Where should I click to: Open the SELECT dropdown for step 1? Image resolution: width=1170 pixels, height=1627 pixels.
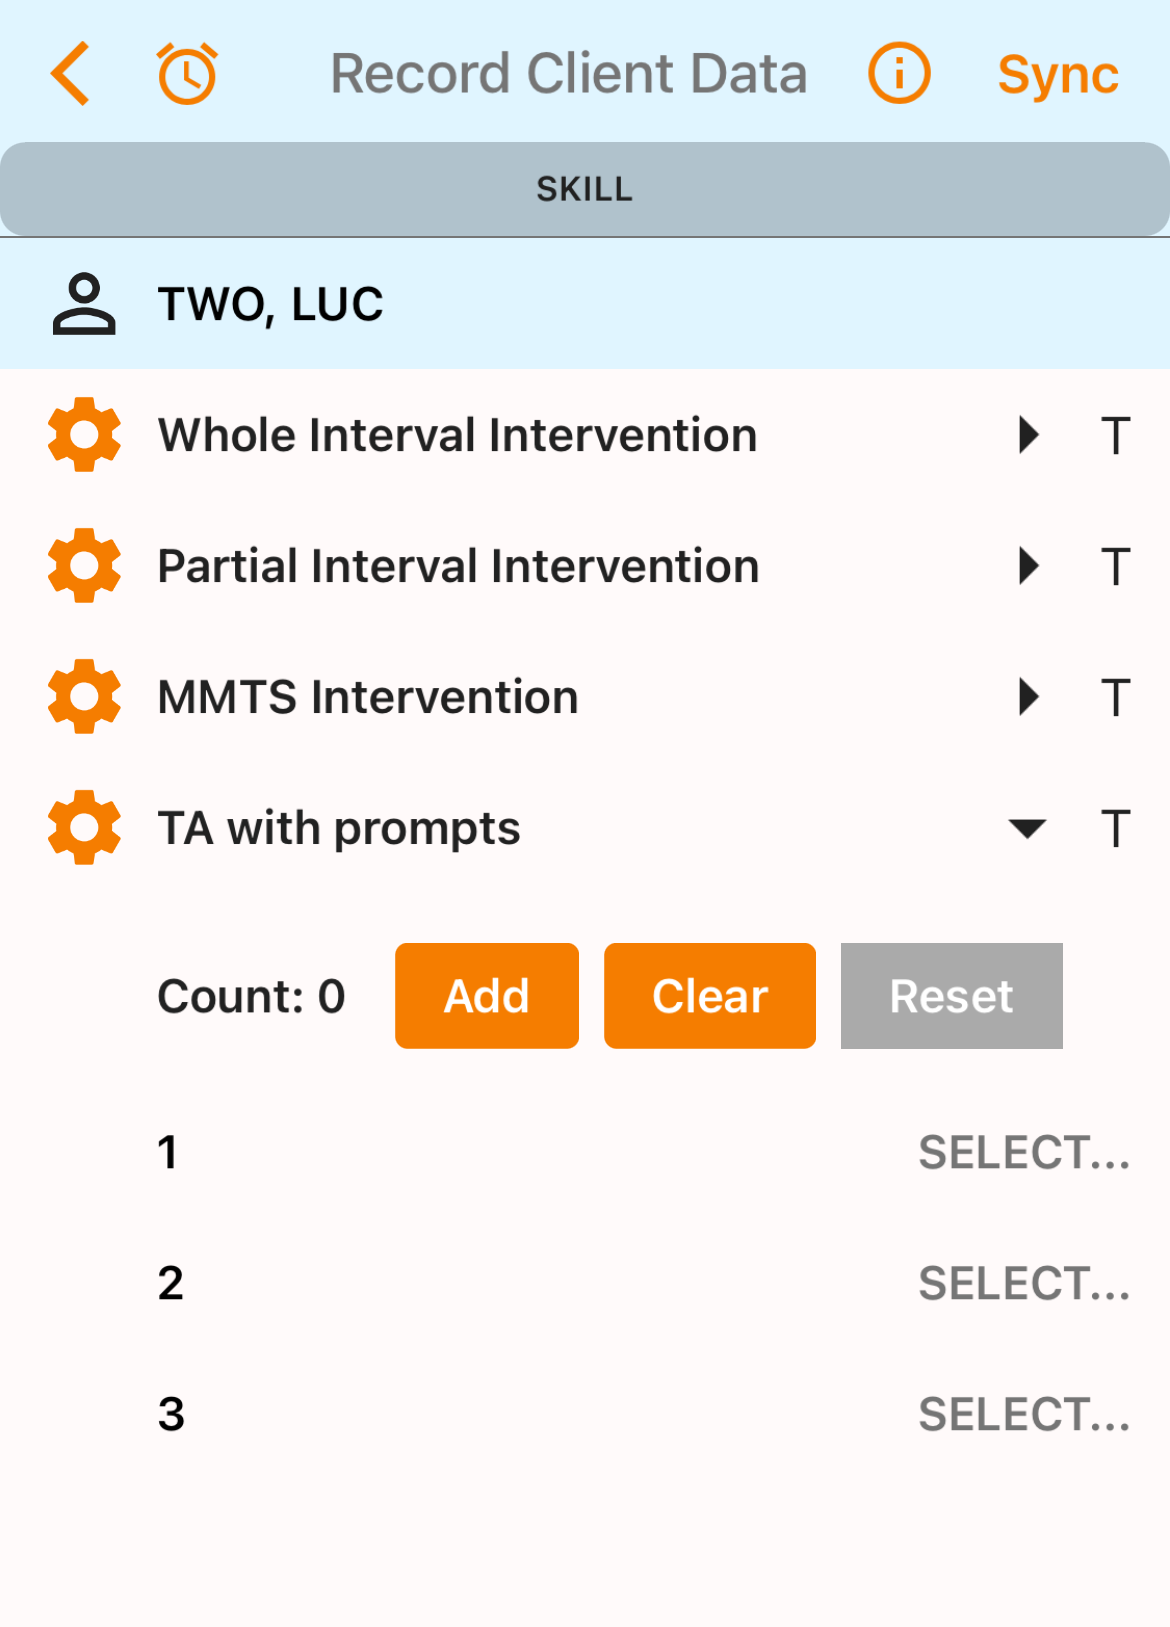[1024, 1152]
